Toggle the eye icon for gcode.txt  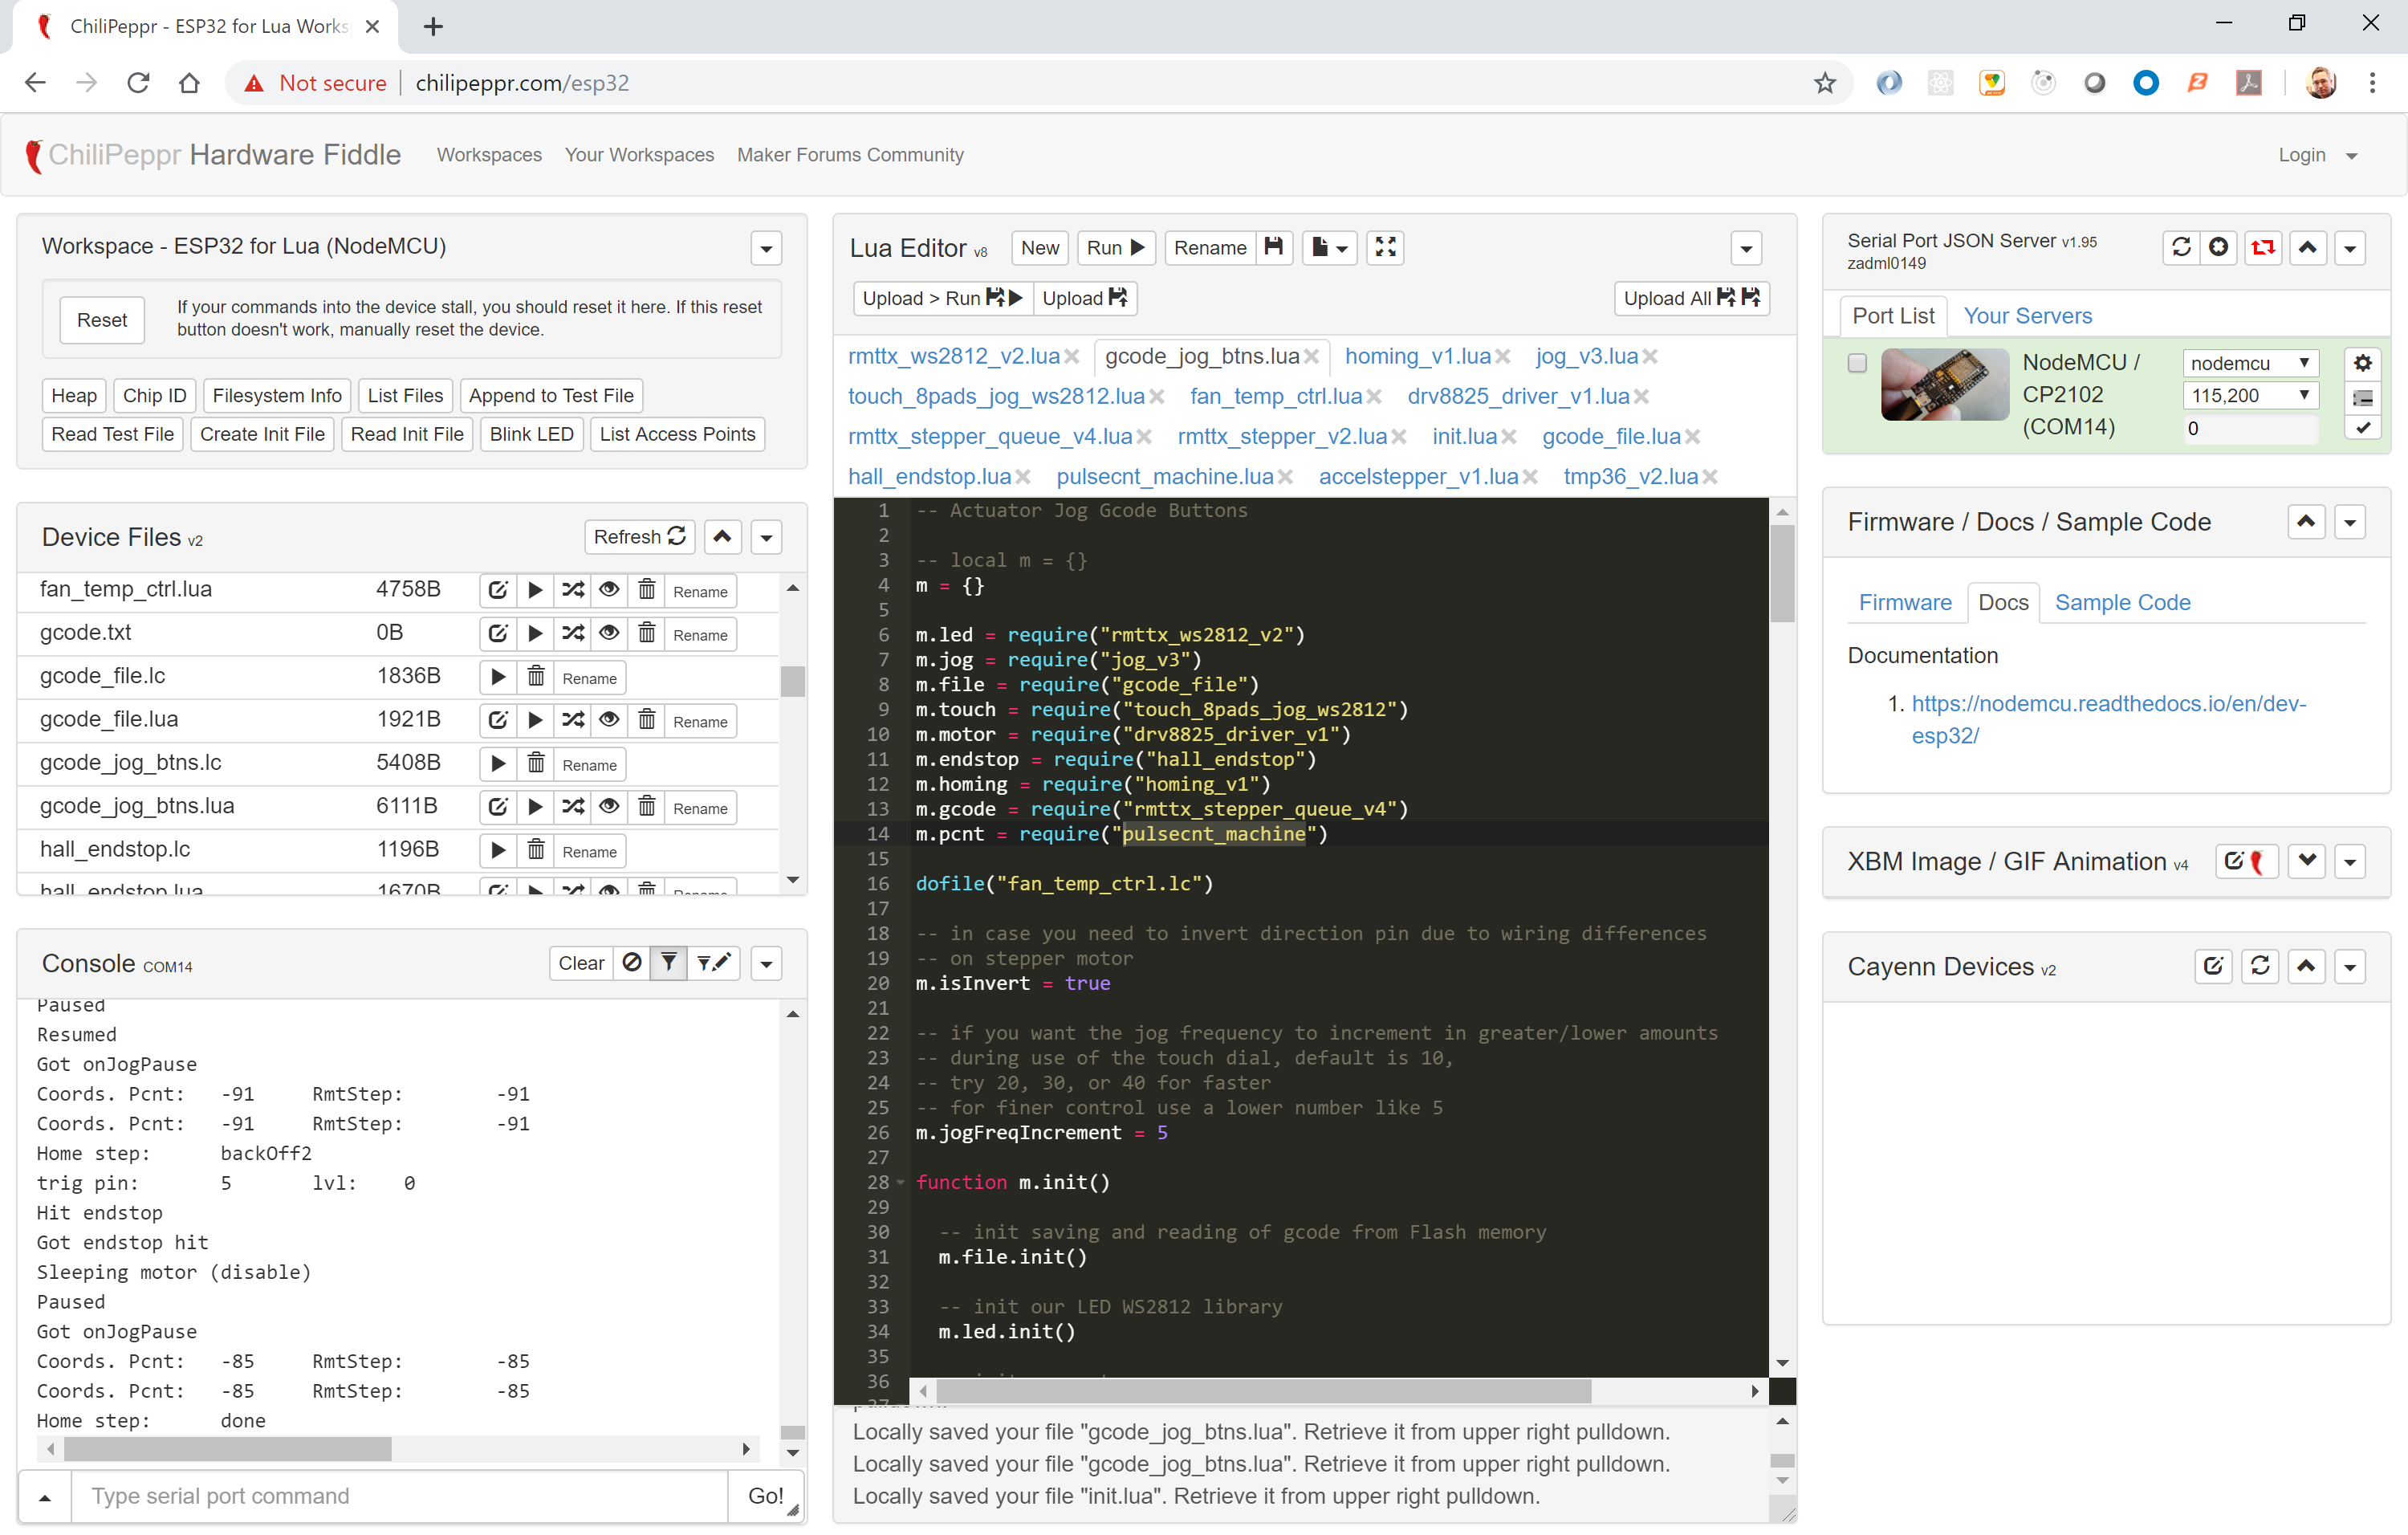[609, 633]
